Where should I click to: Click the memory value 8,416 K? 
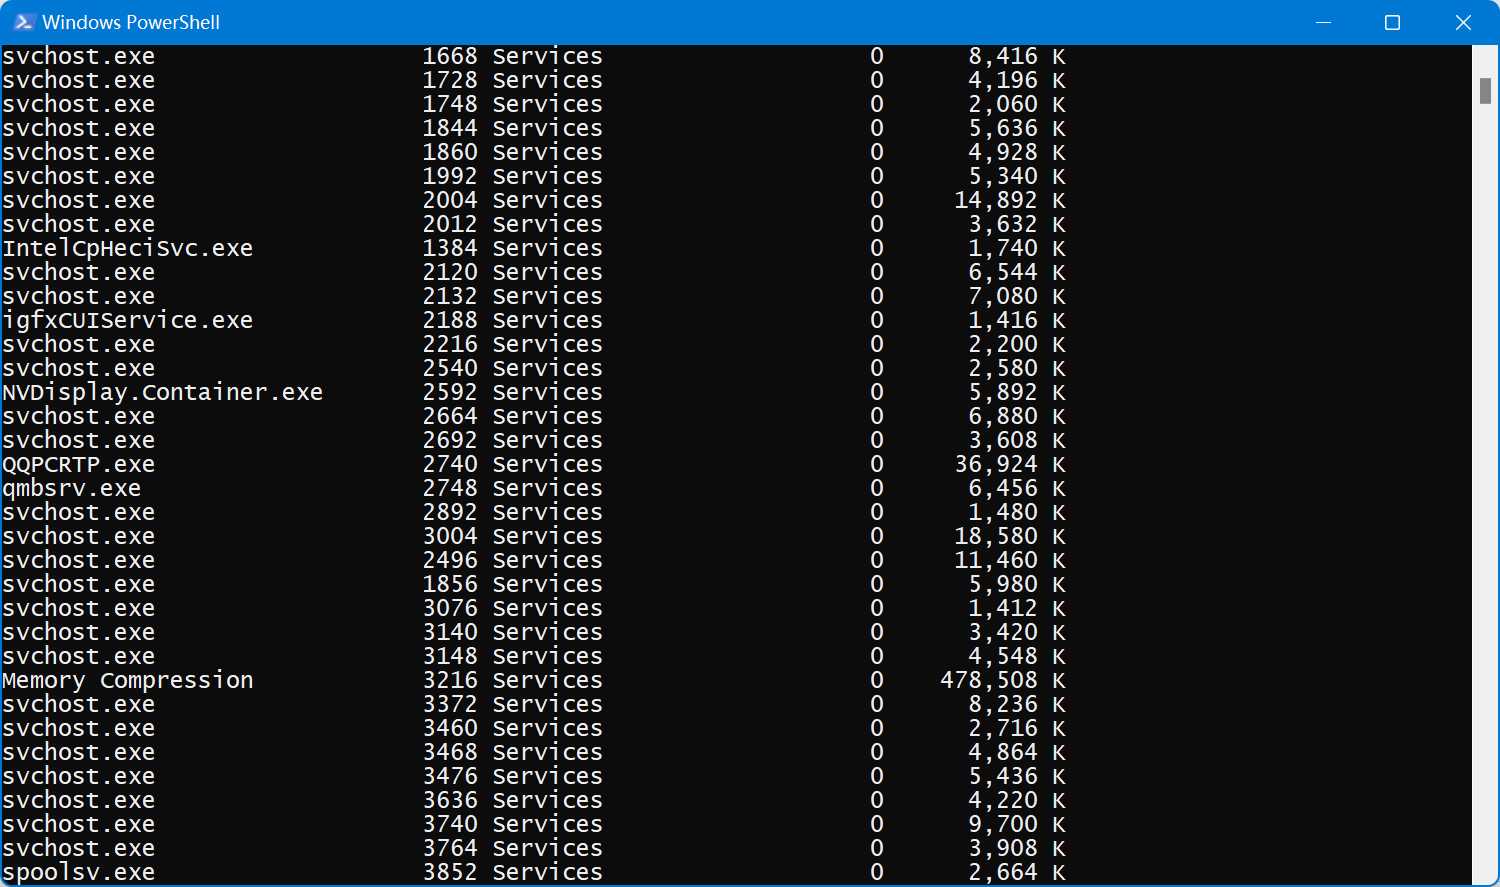point(1017,56)
